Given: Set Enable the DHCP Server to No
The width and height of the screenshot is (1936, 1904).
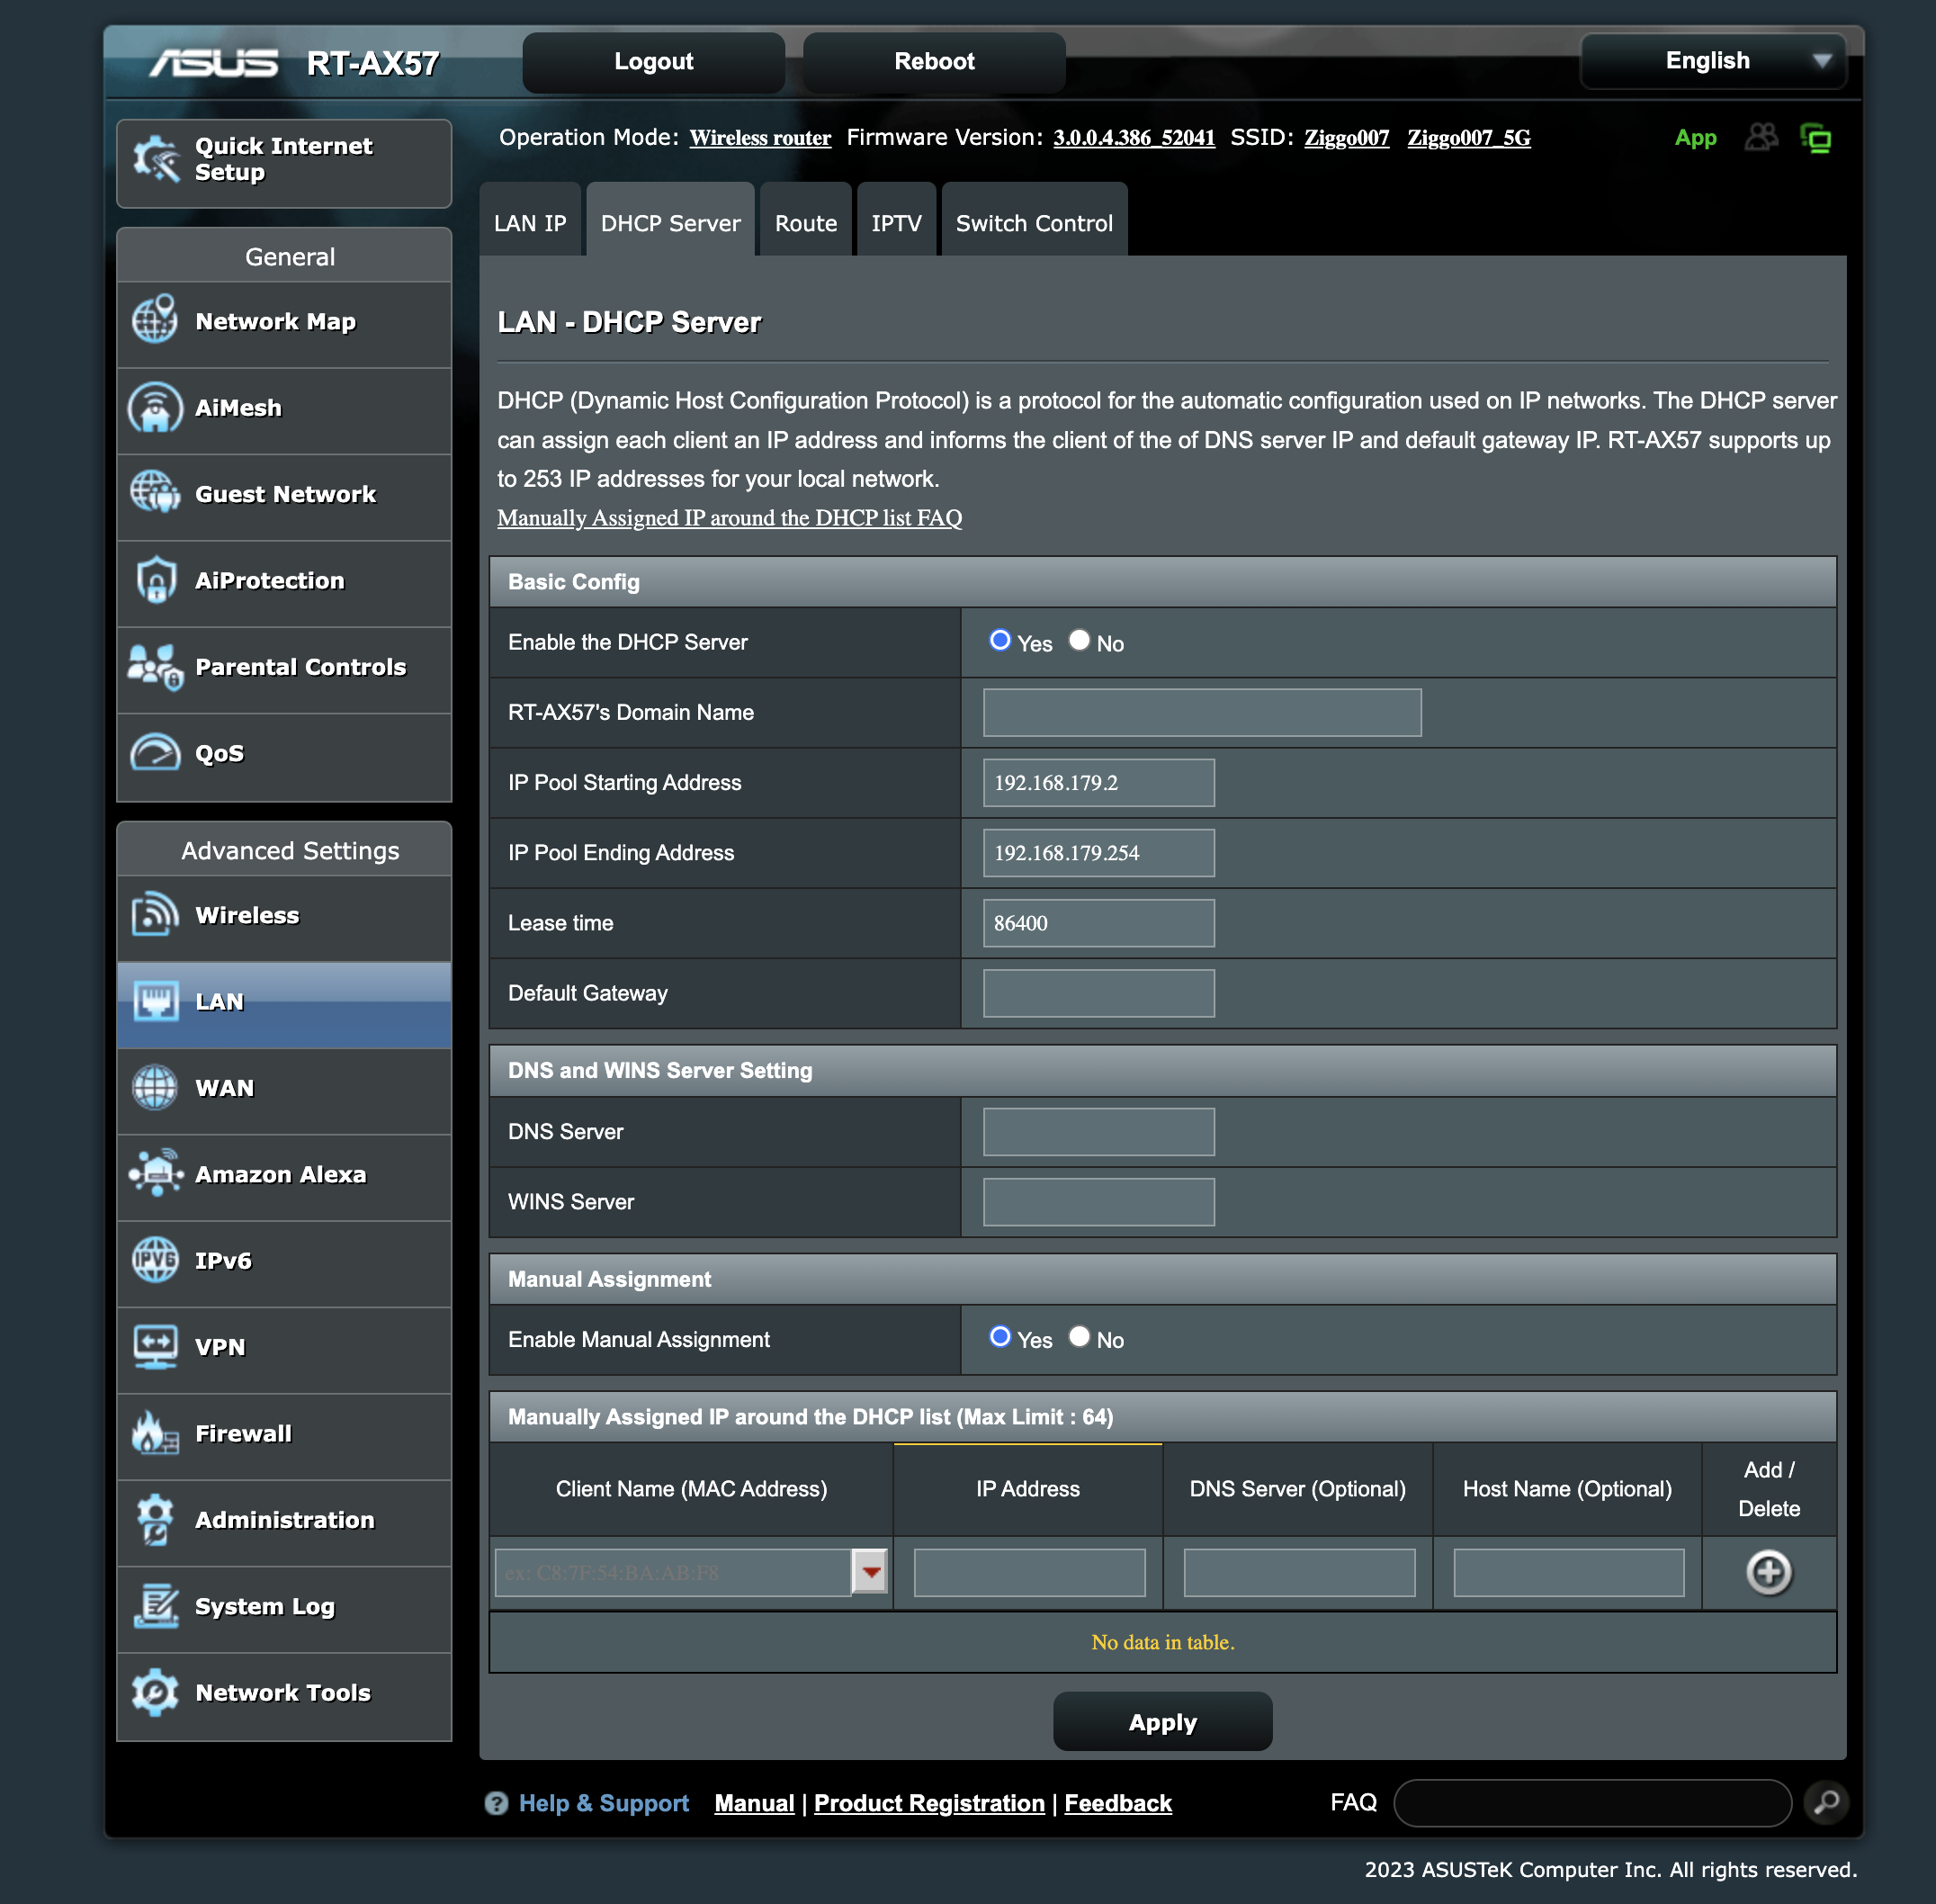Looking at the screenshot, I should pyautogui.click(x=1079, y=640).
